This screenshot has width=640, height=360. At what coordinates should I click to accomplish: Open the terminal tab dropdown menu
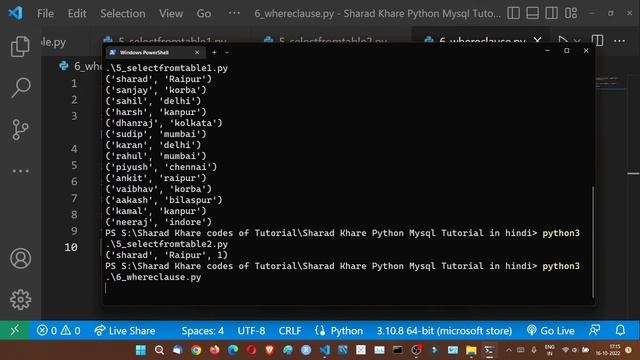(x=227, y=52)
